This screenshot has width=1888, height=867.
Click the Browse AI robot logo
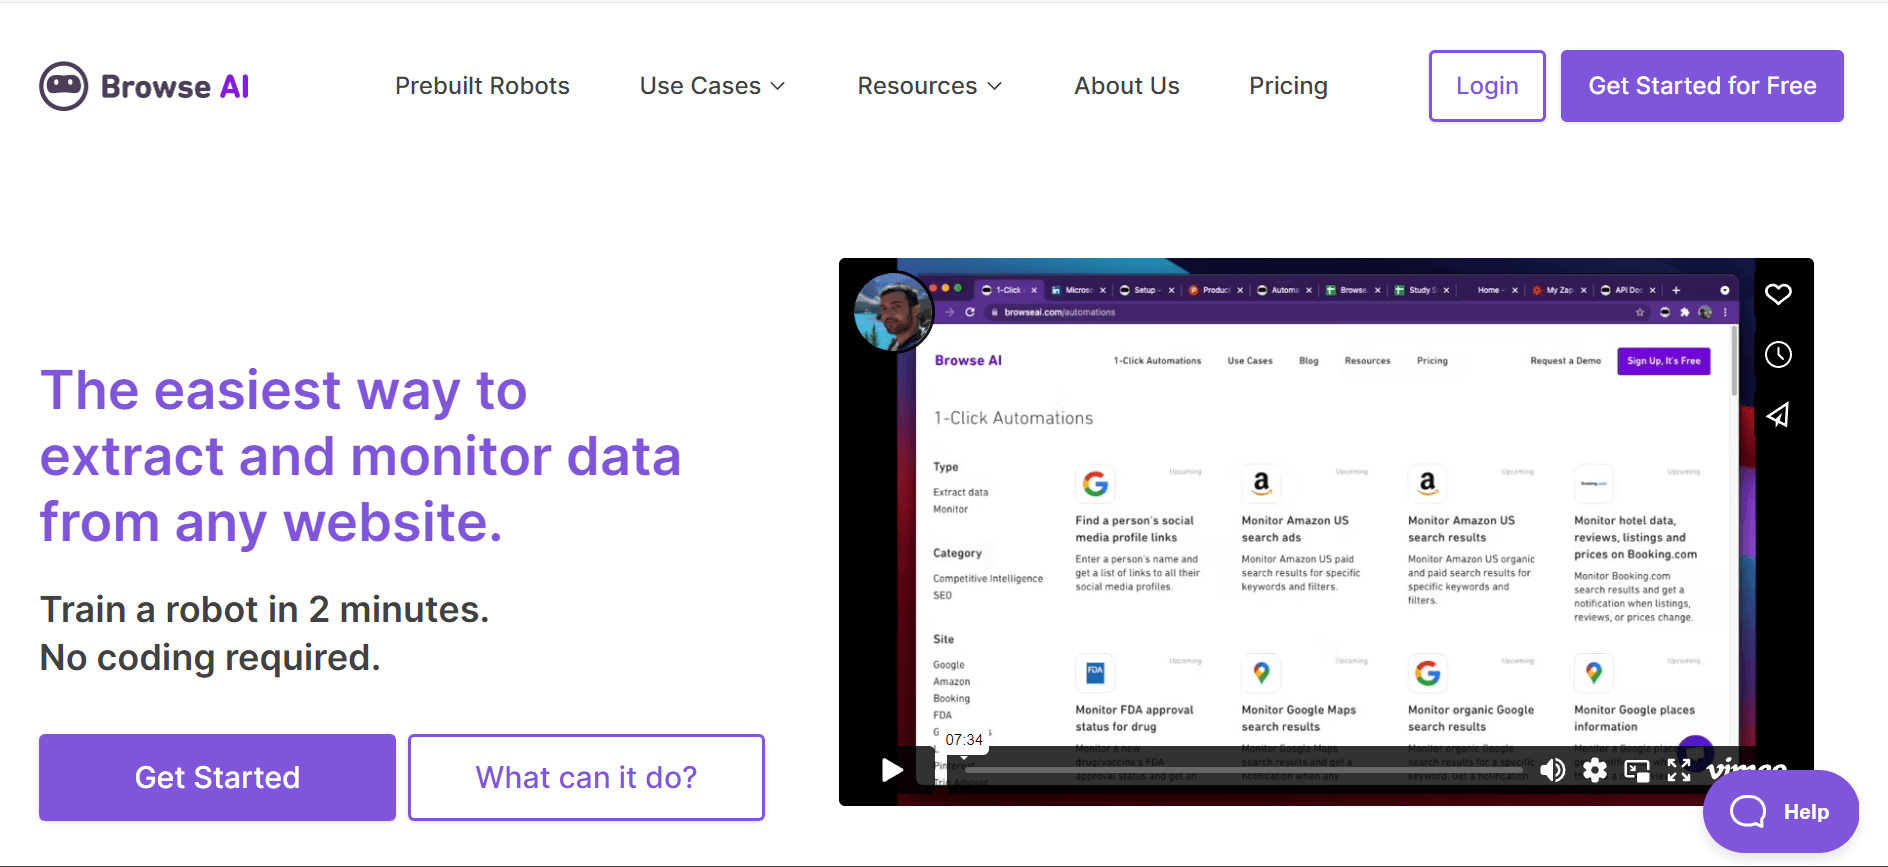coord(64,86)
